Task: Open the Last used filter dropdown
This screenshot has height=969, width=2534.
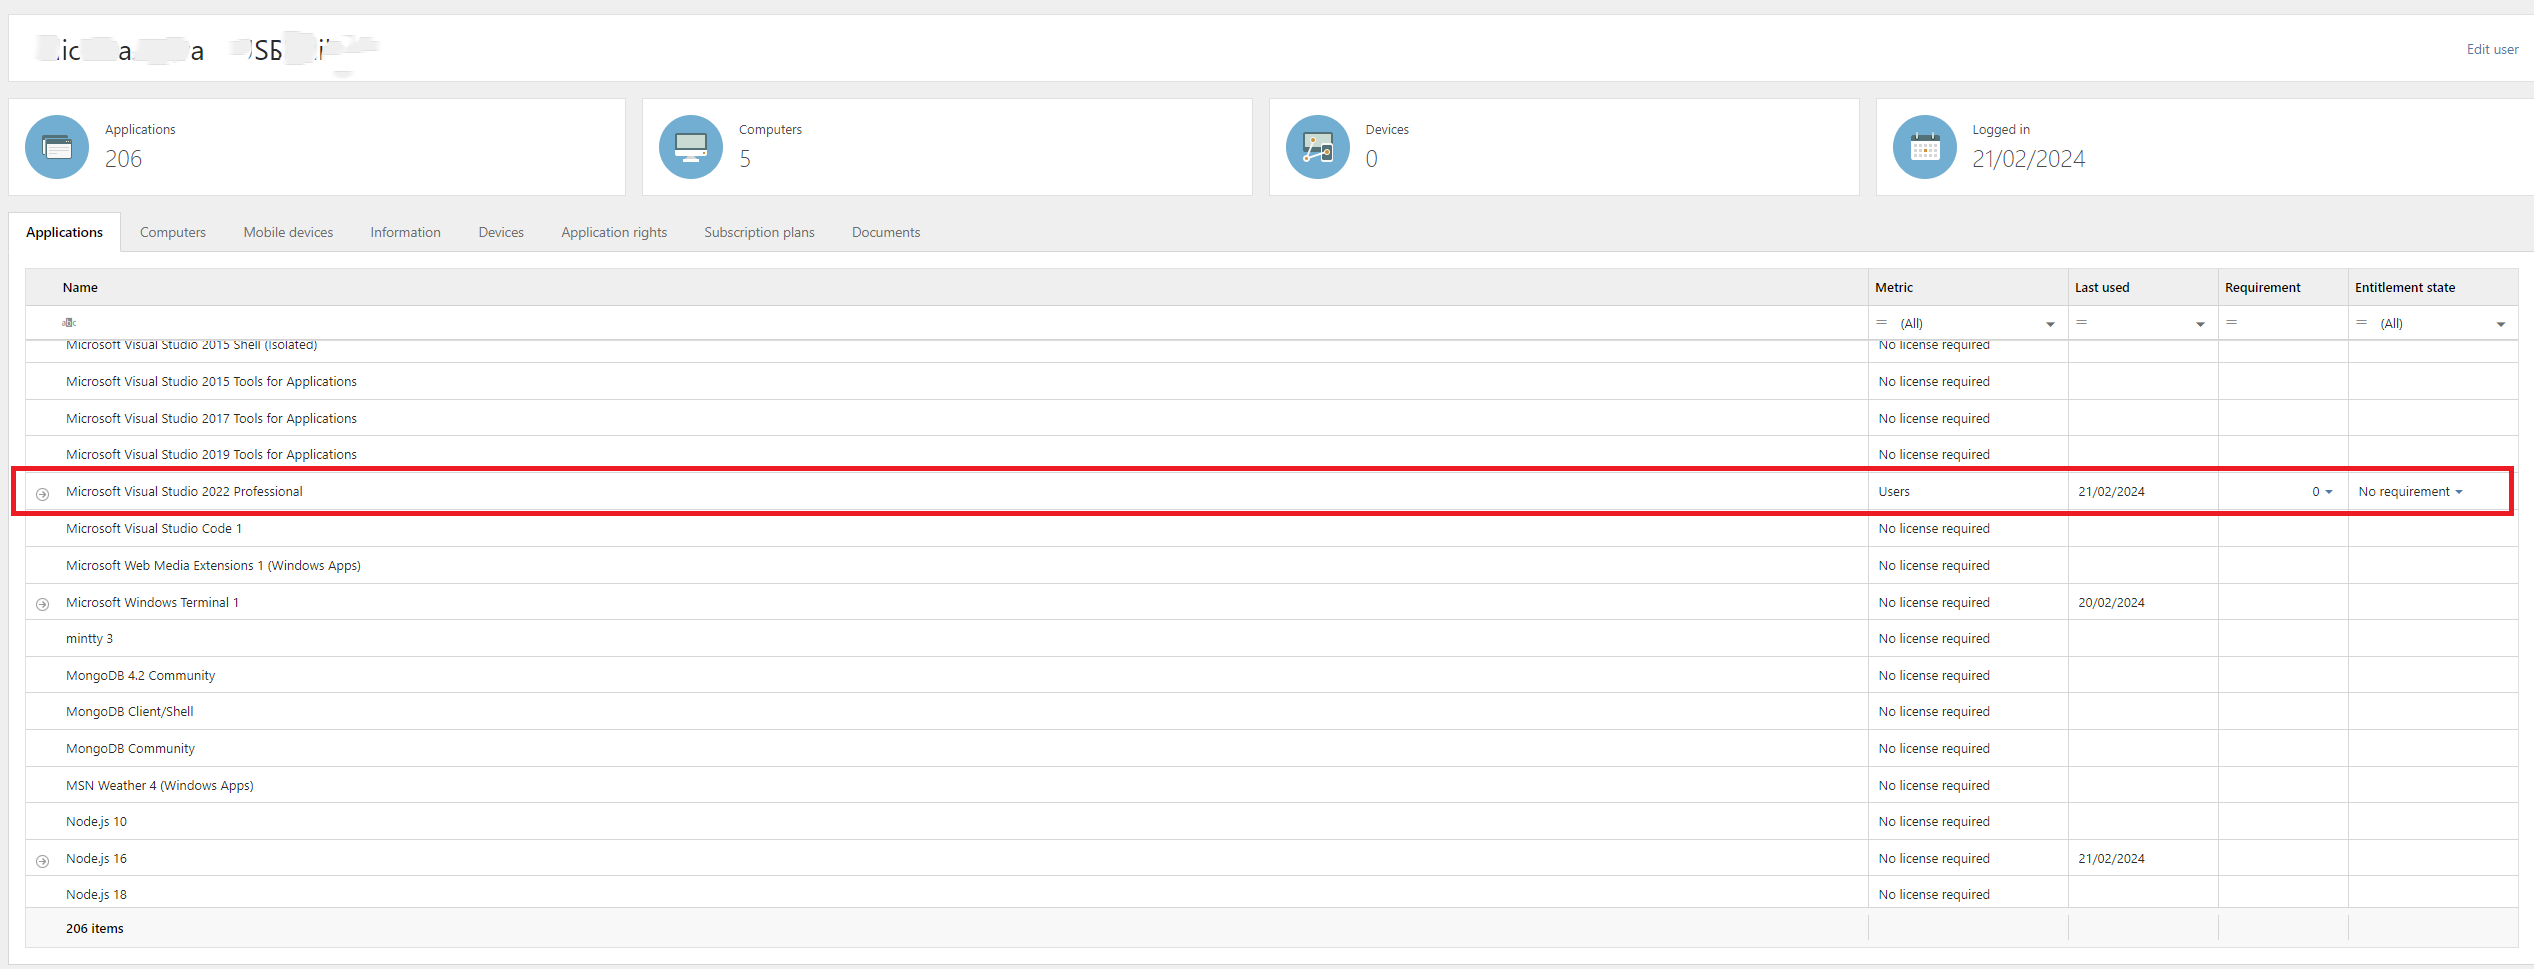Action: (2200, 324)
